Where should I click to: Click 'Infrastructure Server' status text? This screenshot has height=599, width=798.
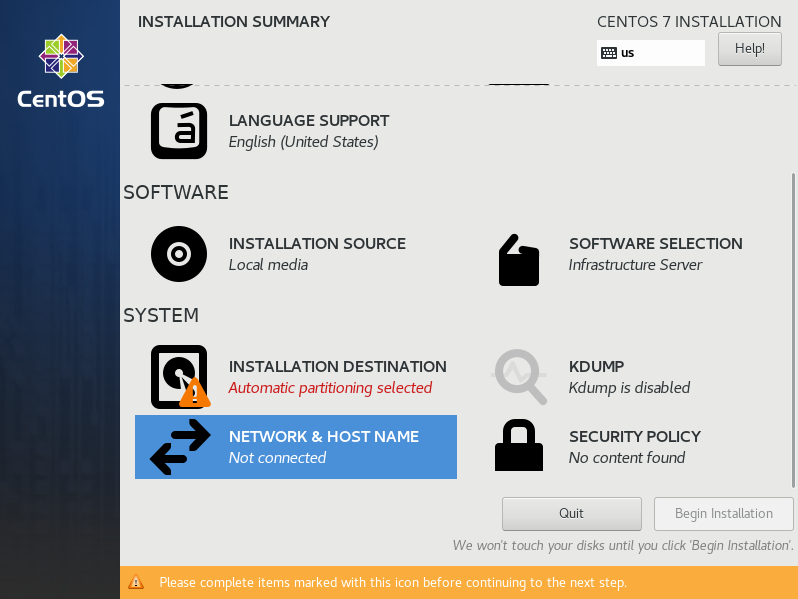635,265
